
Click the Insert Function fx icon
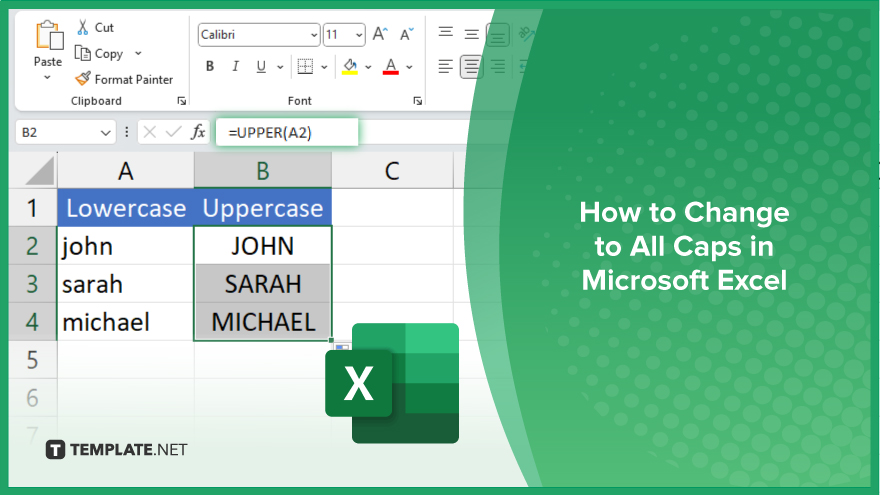click(198, 132)
